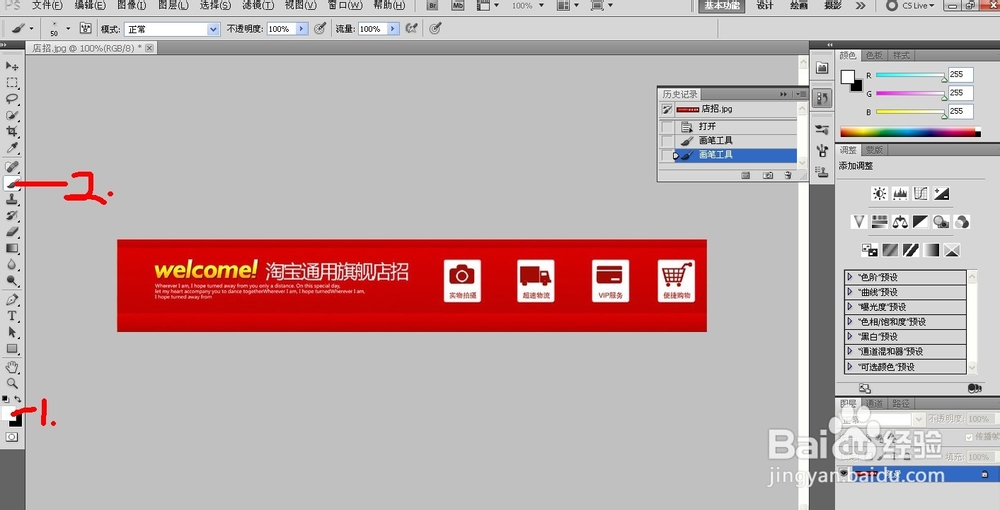1000x510 pixels.
Task: Select the Pen tool
Action: (12, 300)
